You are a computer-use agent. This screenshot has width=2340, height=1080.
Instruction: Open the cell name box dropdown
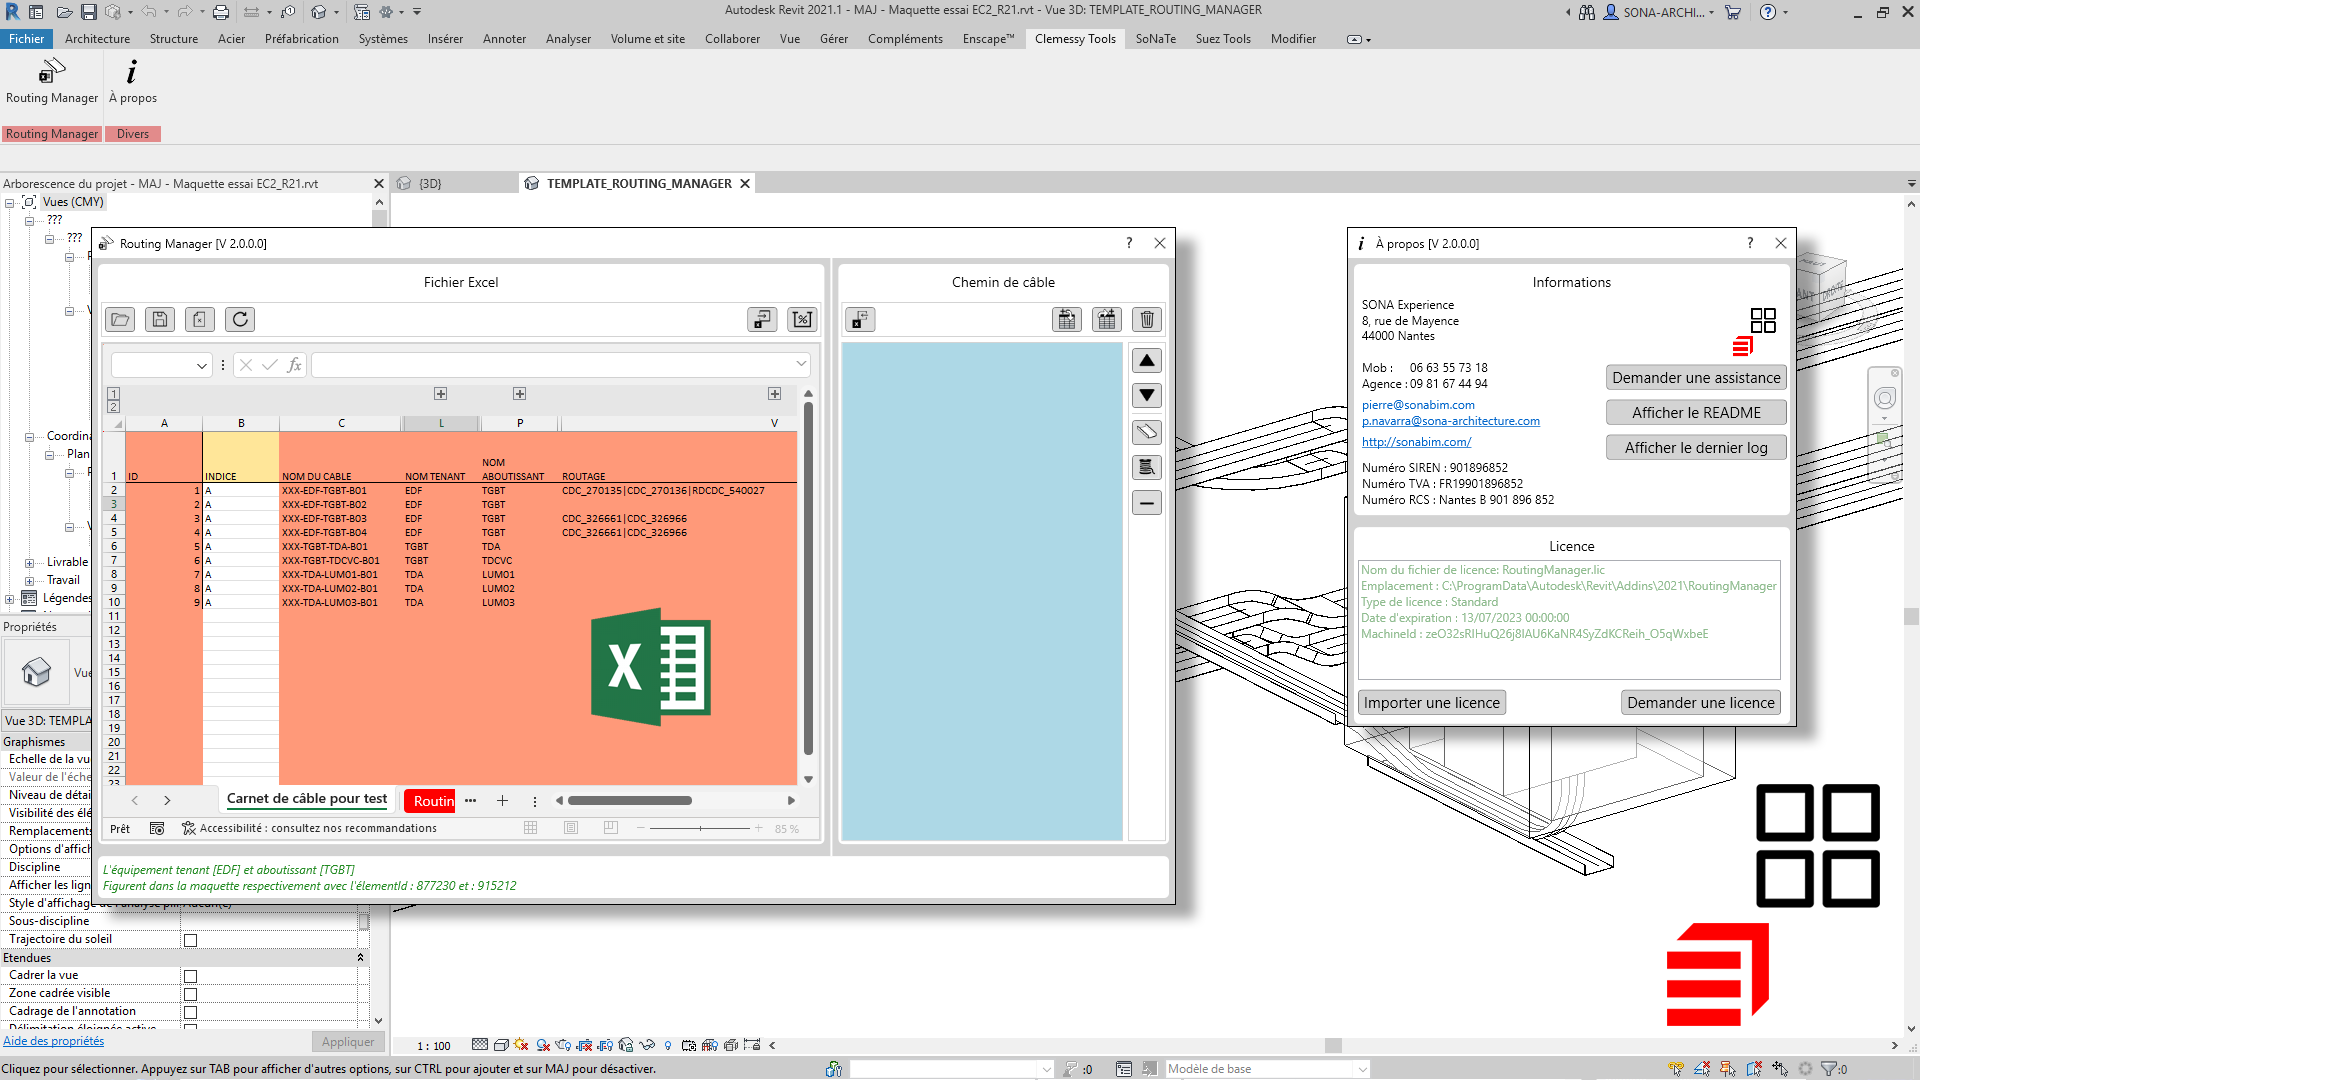coord(201,366)
